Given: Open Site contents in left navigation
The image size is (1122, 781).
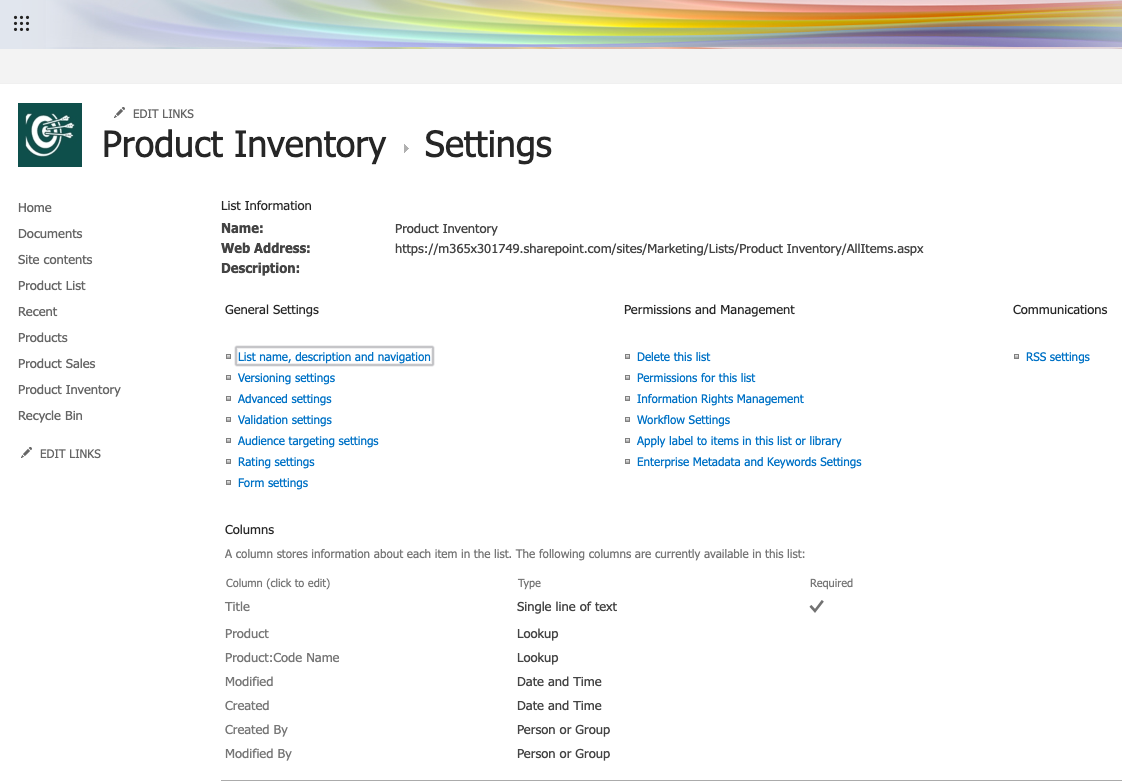Looking at the screenshot, I should coord(55,260).
